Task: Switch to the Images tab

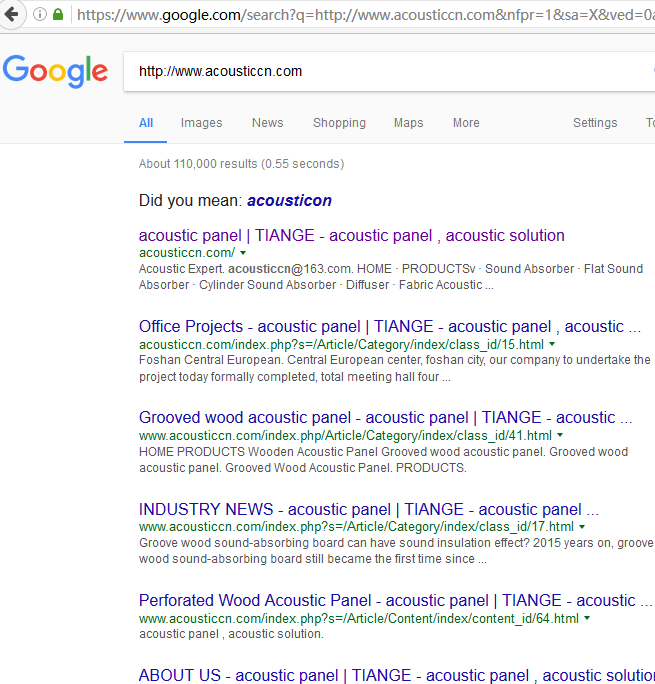Action: click(x=201, y=123)
